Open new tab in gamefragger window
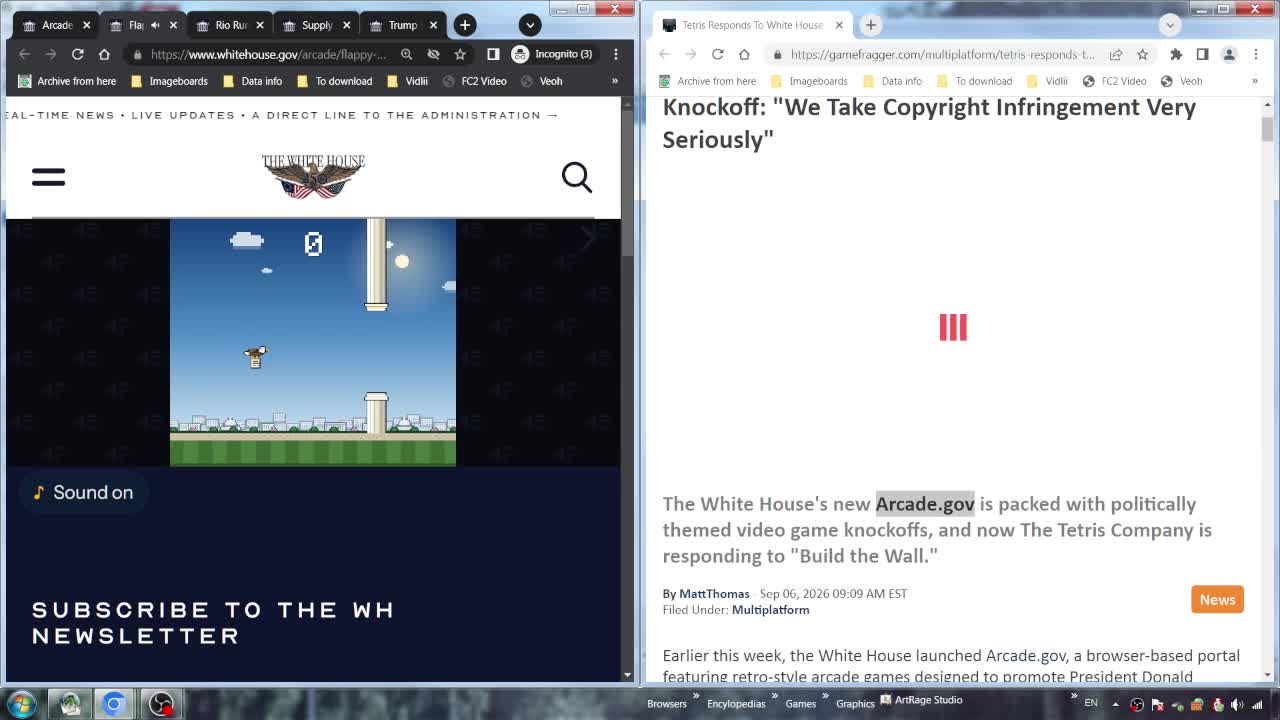Image resolution: width=1280 pixels, height=720 pixels. click(871, 25)
